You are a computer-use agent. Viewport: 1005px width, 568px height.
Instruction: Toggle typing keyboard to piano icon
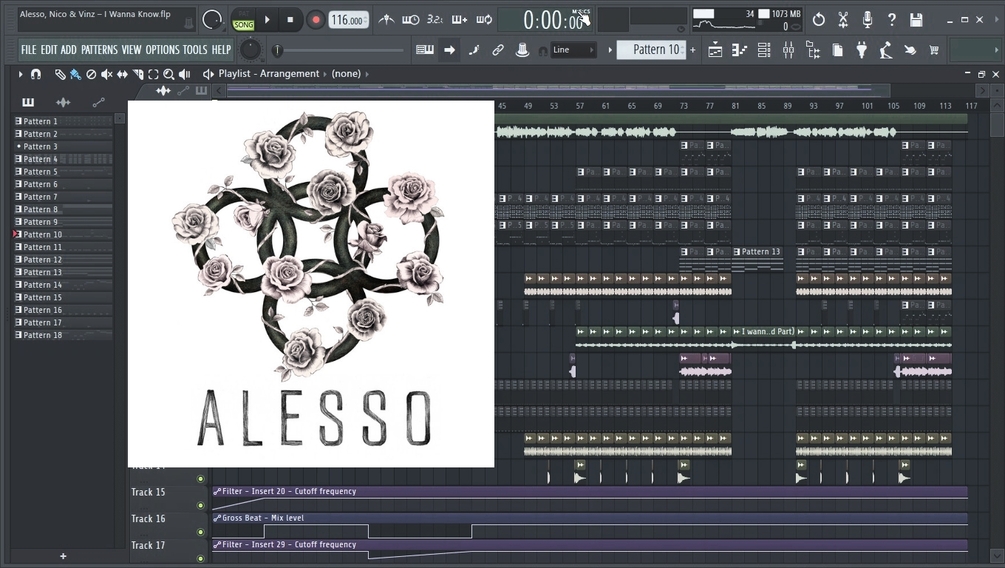click(x=424, y=50)
